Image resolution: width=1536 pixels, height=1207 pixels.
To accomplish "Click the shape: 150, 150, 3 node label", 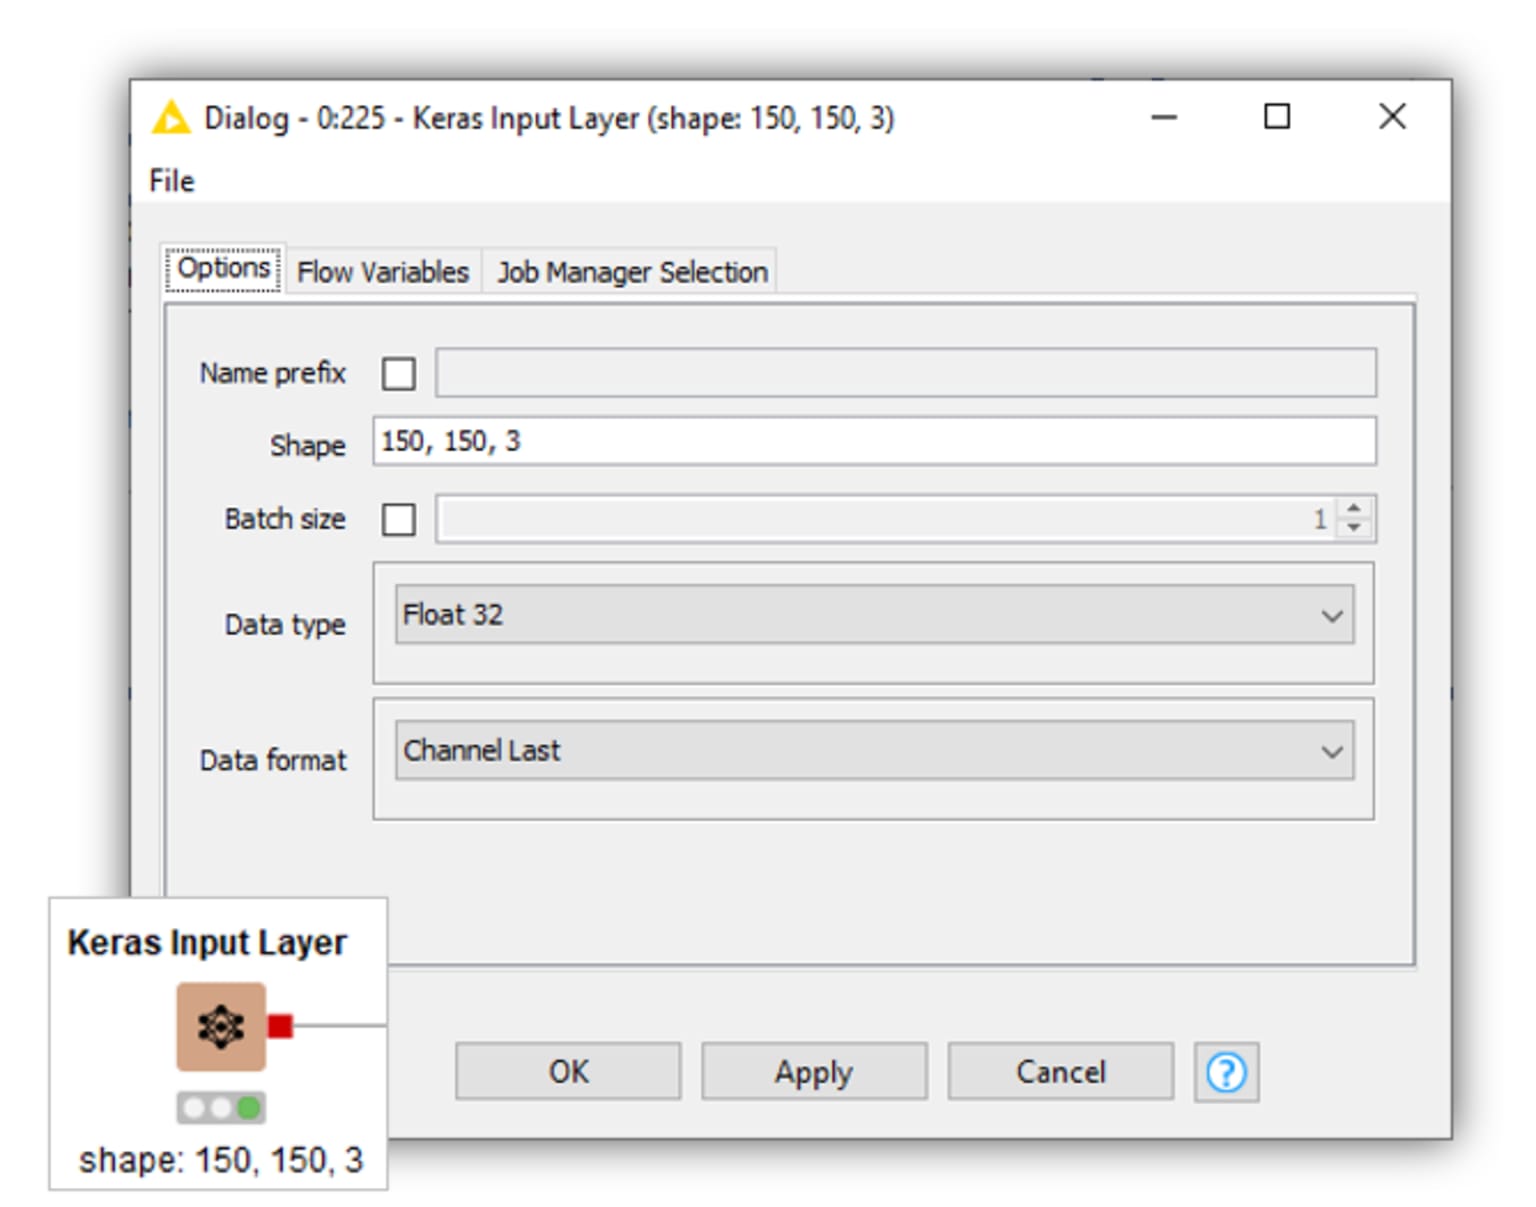I will pyautogui.click(x=221, y=1160).
